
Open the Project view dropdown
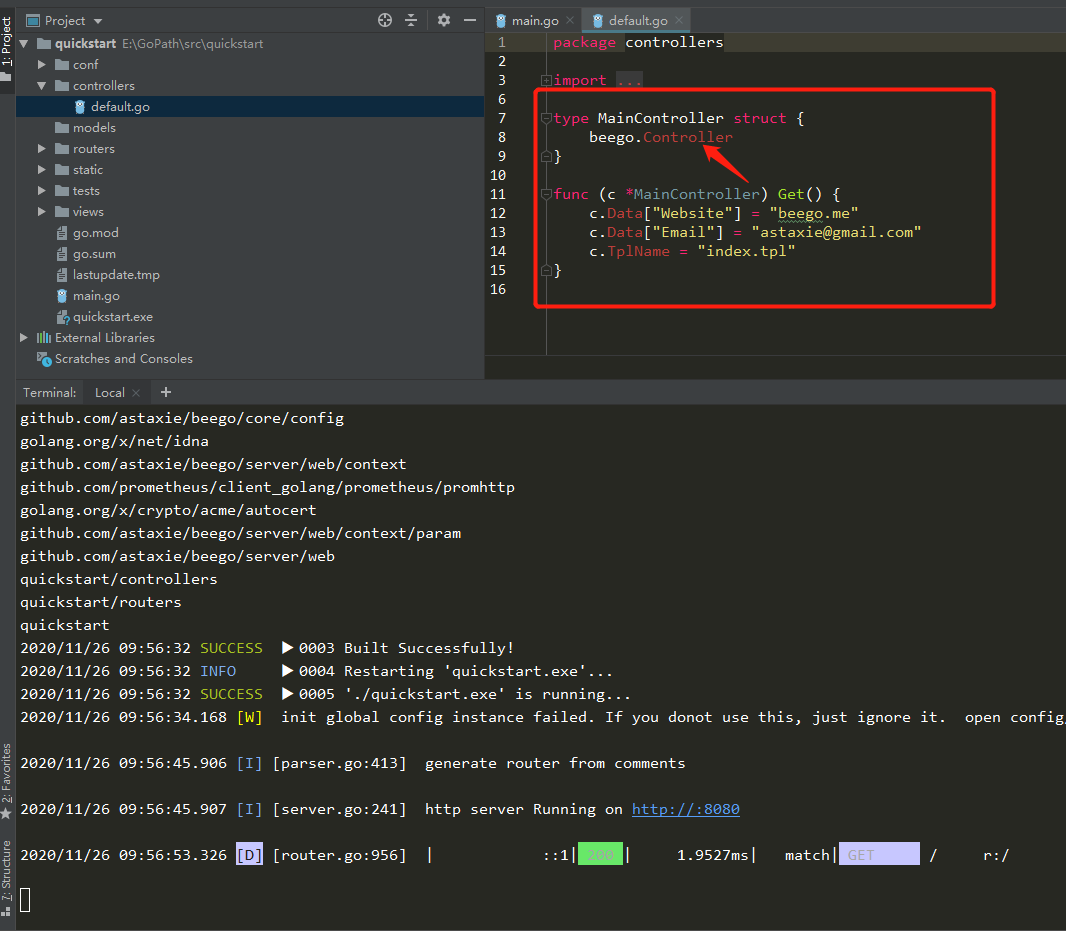98,21
